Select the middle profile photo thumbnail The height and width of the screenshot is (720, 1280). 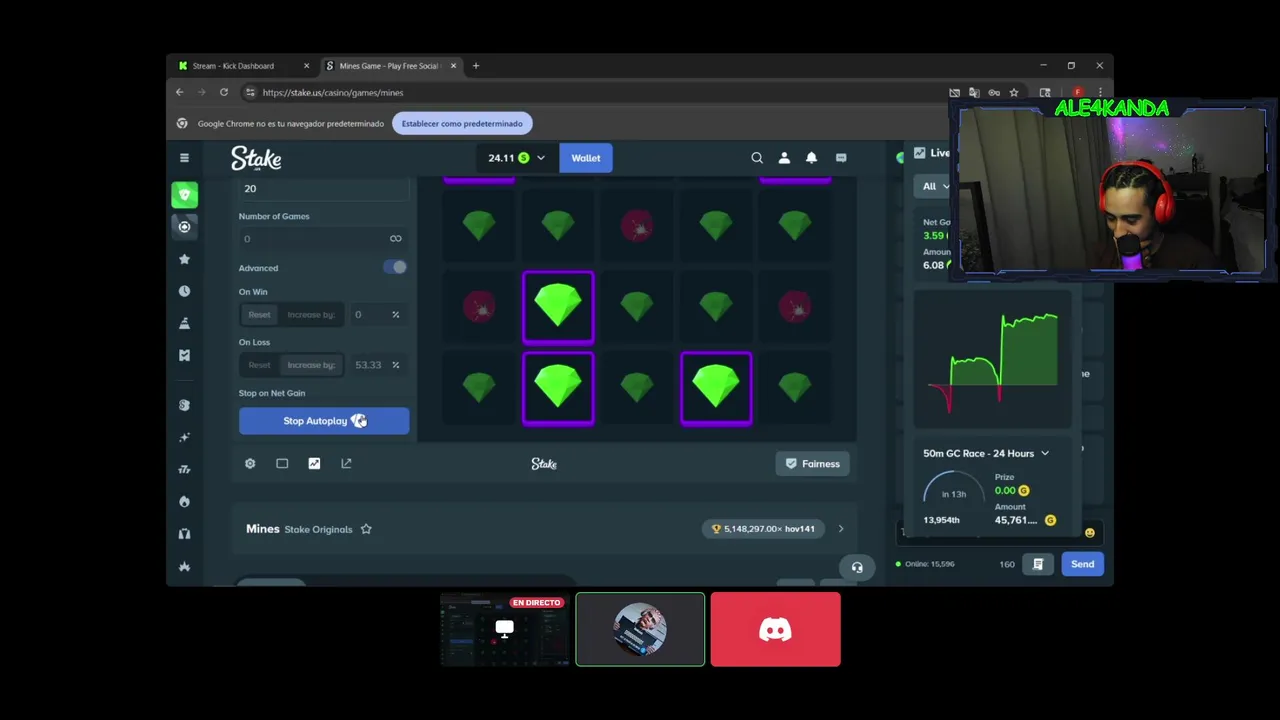point(640,629)
